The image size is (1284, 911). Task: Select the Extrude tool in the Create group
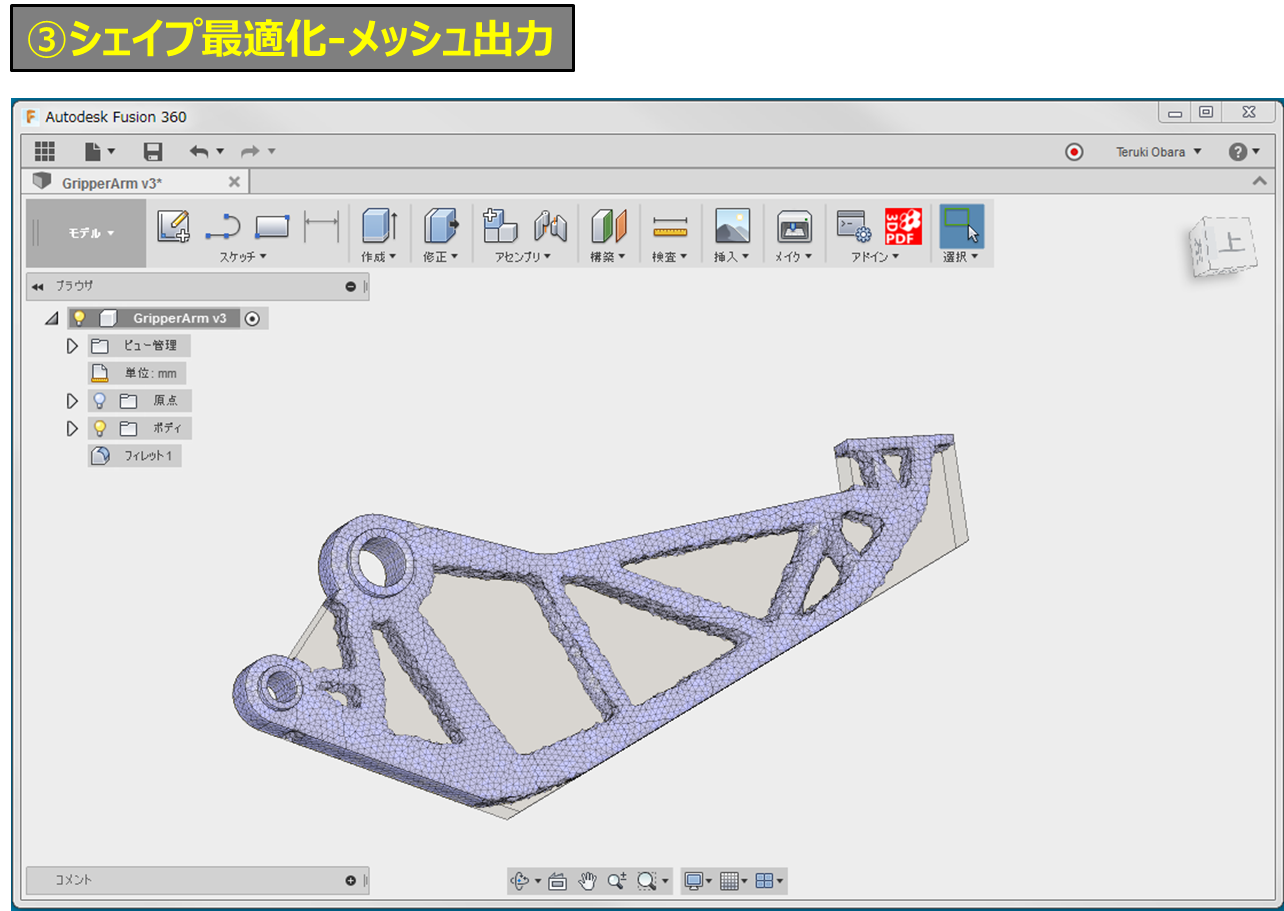click(379, 227)
